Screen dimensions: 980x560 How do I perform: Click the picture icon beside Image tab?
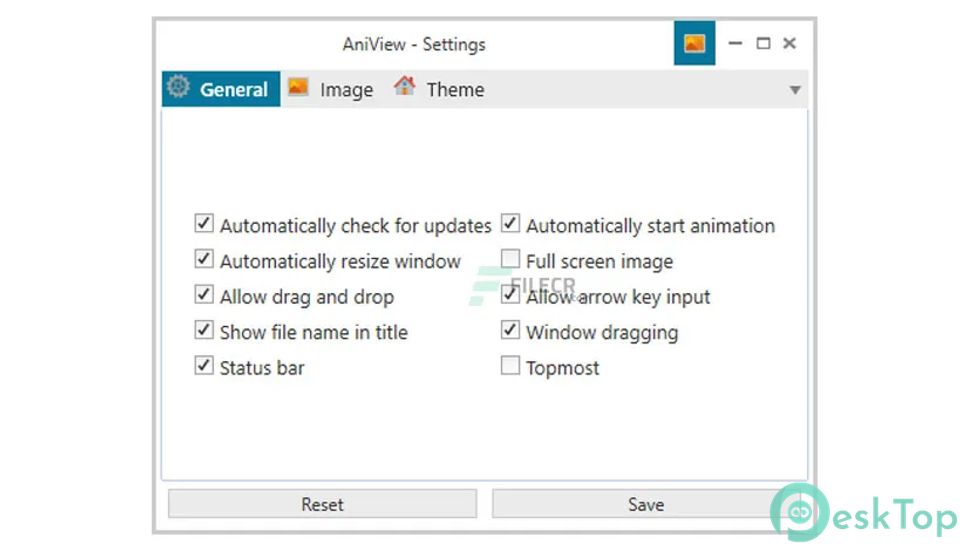298,86
